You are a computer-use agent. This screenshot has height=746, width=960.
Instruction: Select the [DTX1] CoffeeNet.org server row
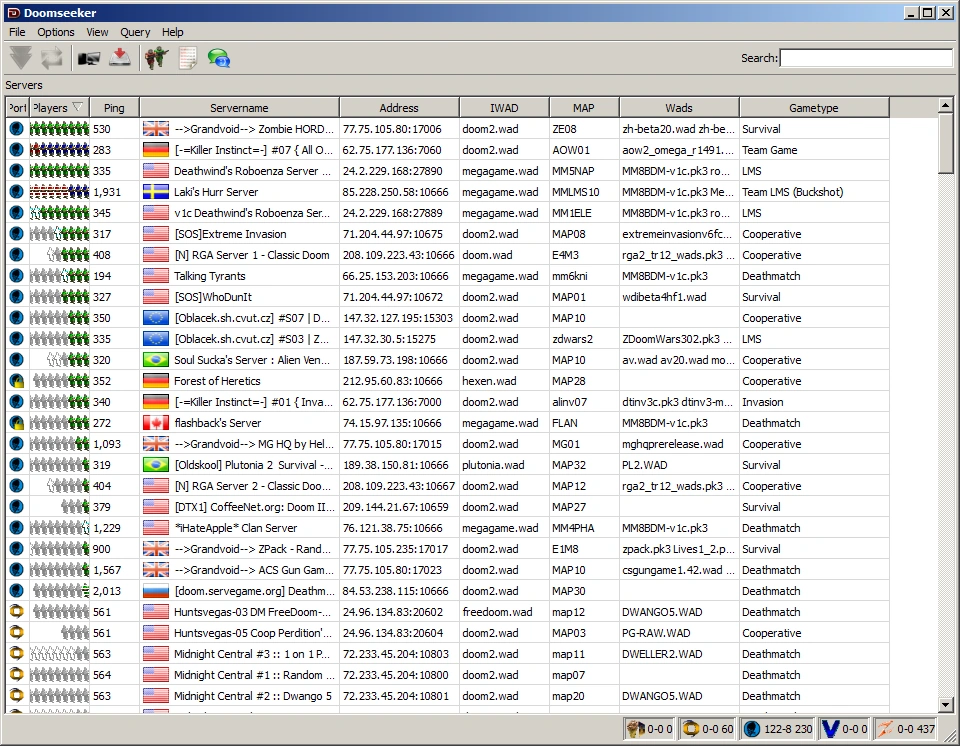click(447, 507)
